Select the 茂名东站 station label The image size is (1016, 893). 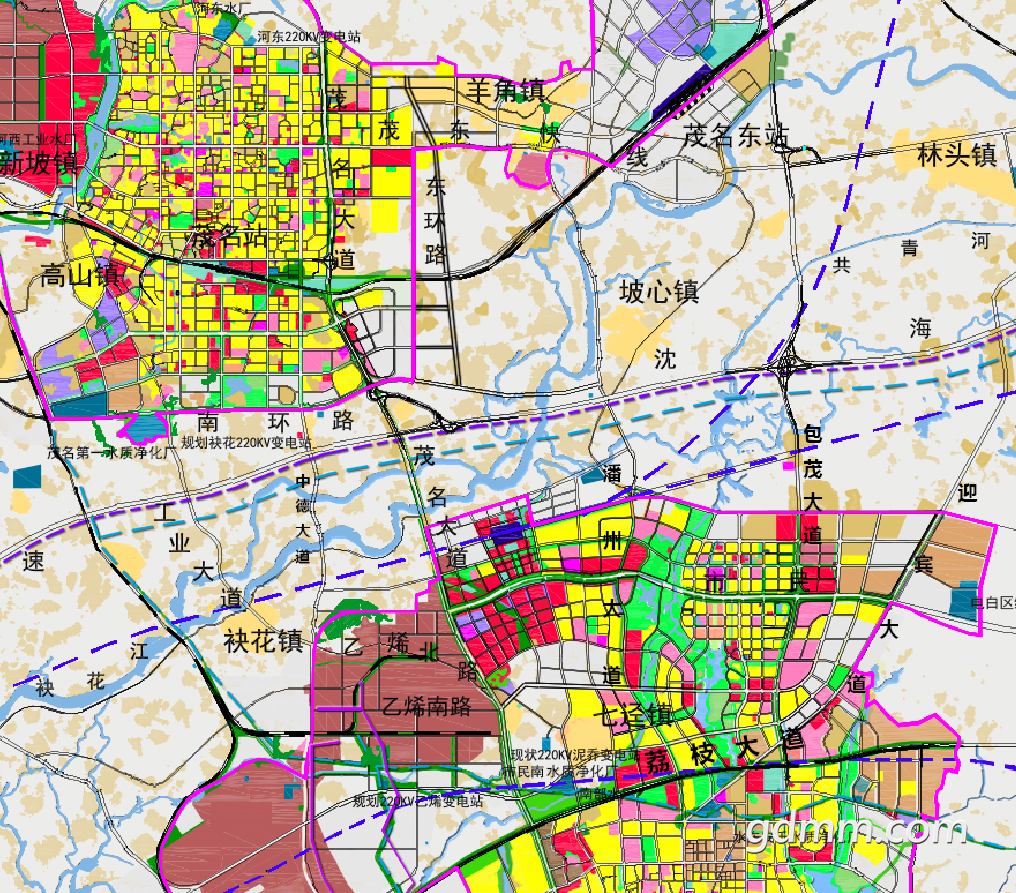pyautogui.click(x=736, y=135)
